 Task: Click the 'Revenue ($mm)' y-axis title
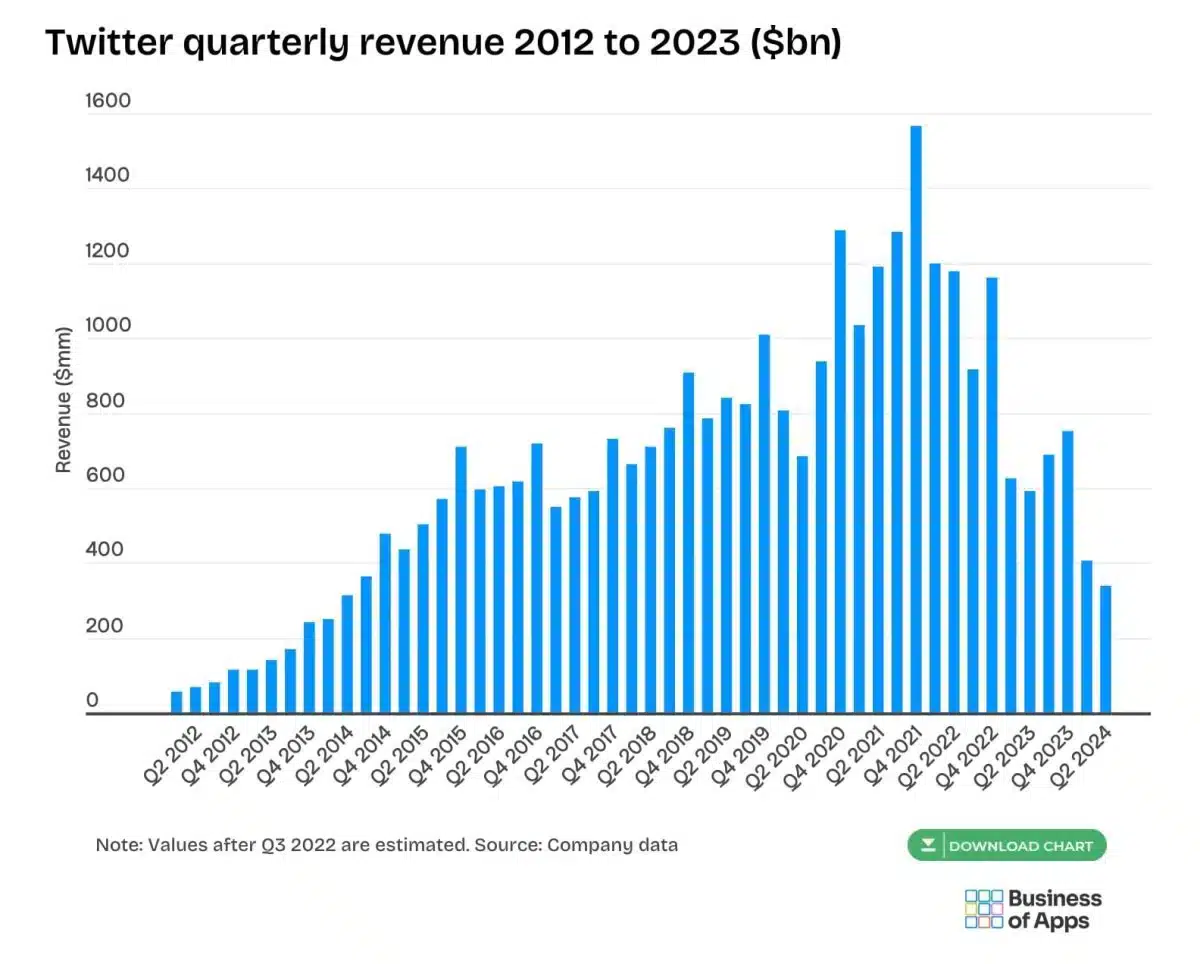pos(64,400)
